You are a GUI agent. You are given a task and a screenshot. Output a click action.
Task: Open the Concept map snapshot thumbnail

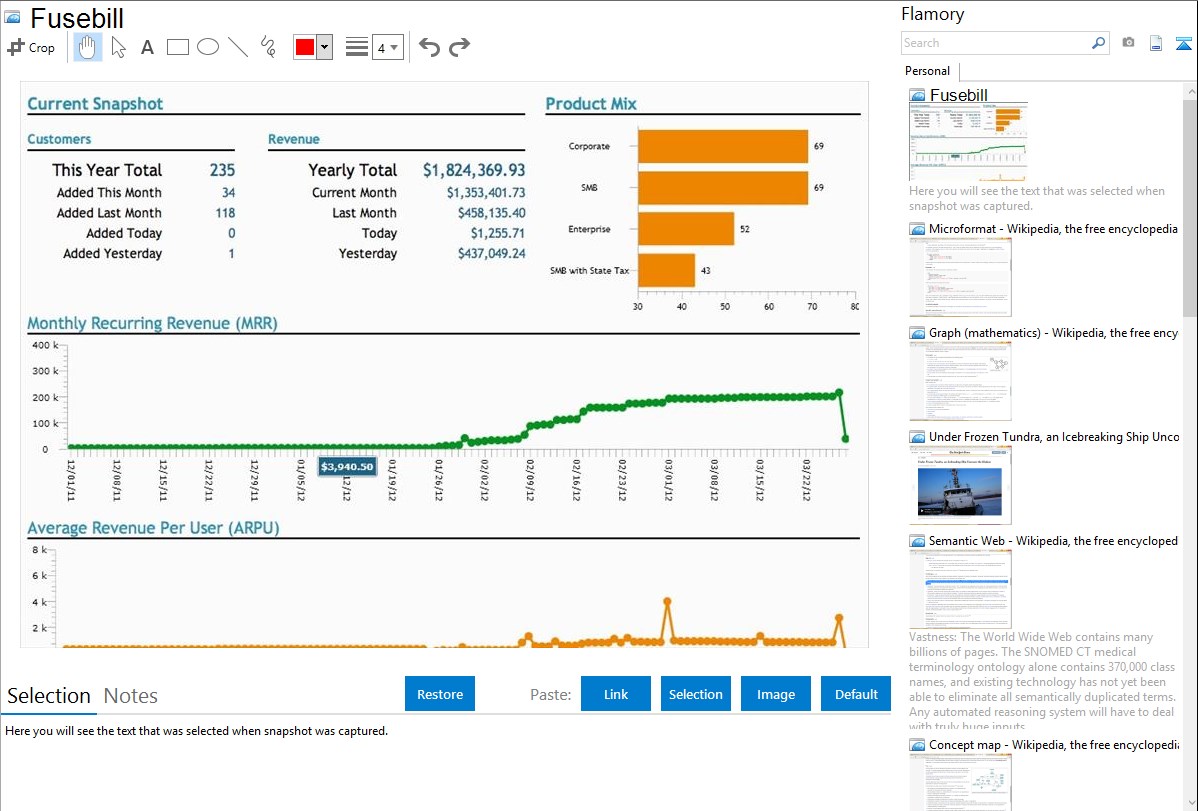960,782
